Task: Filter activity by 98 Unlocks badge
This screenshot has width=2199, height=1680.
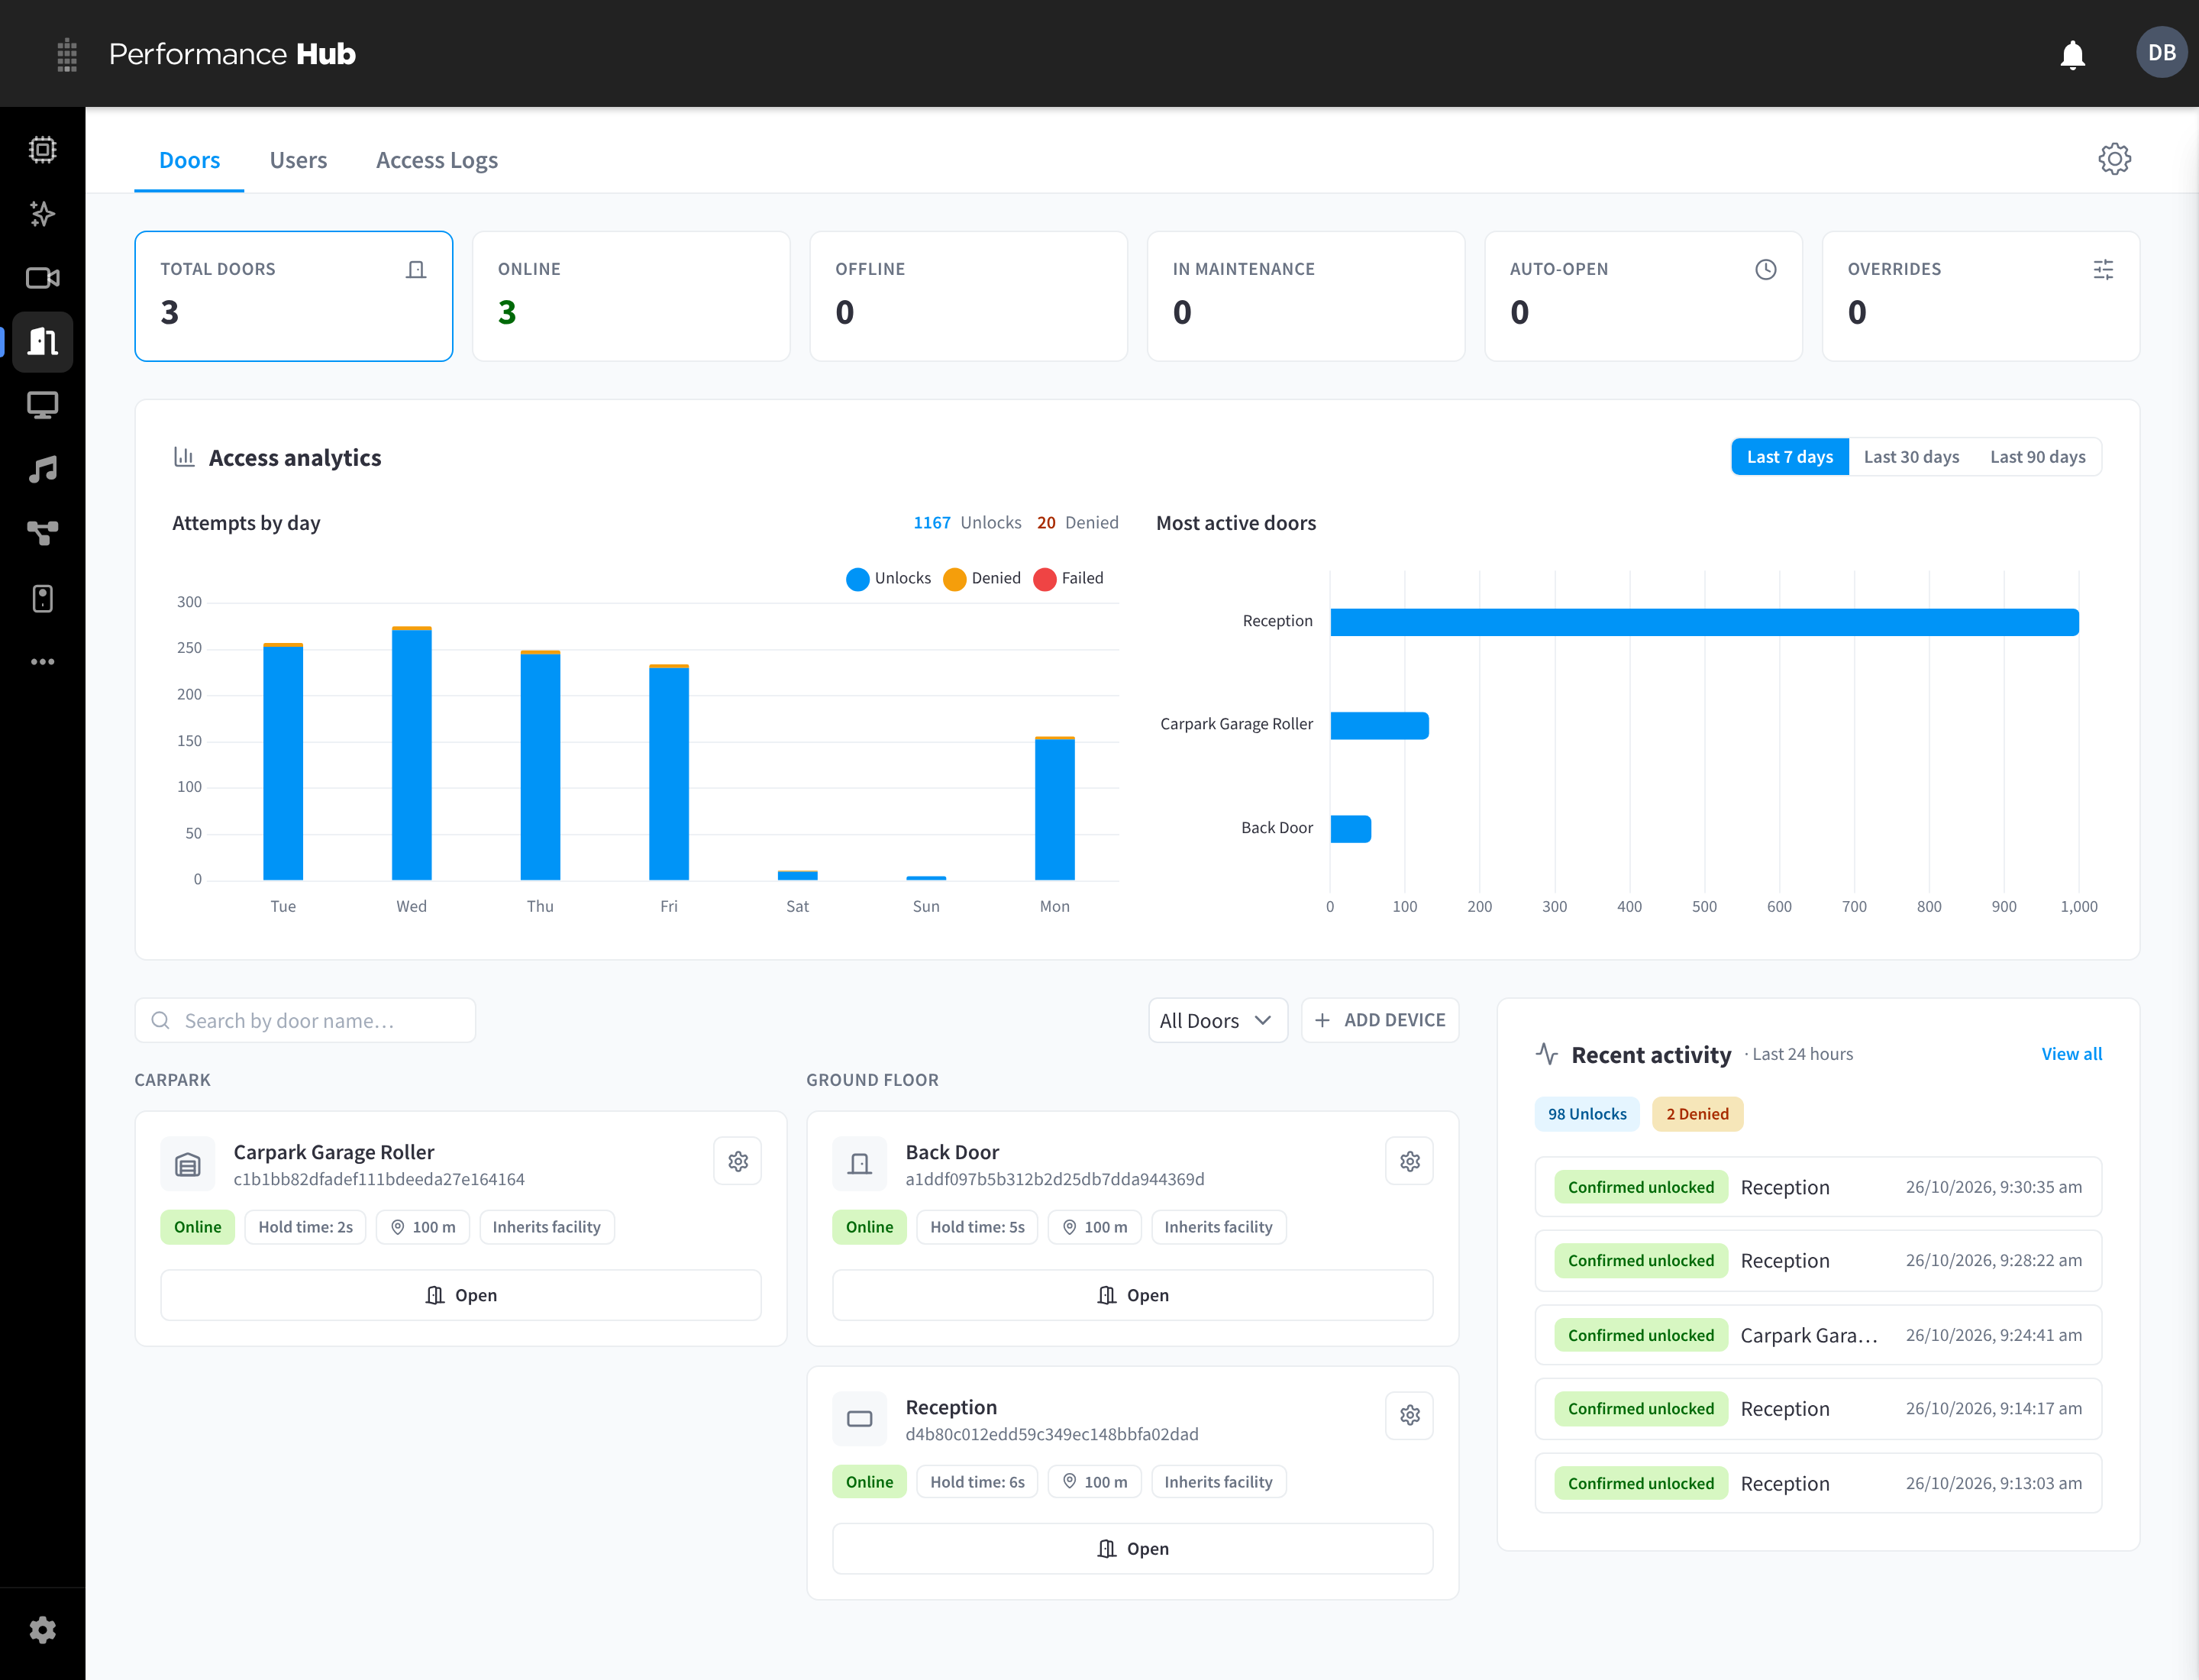Action: (1586, 1114)
